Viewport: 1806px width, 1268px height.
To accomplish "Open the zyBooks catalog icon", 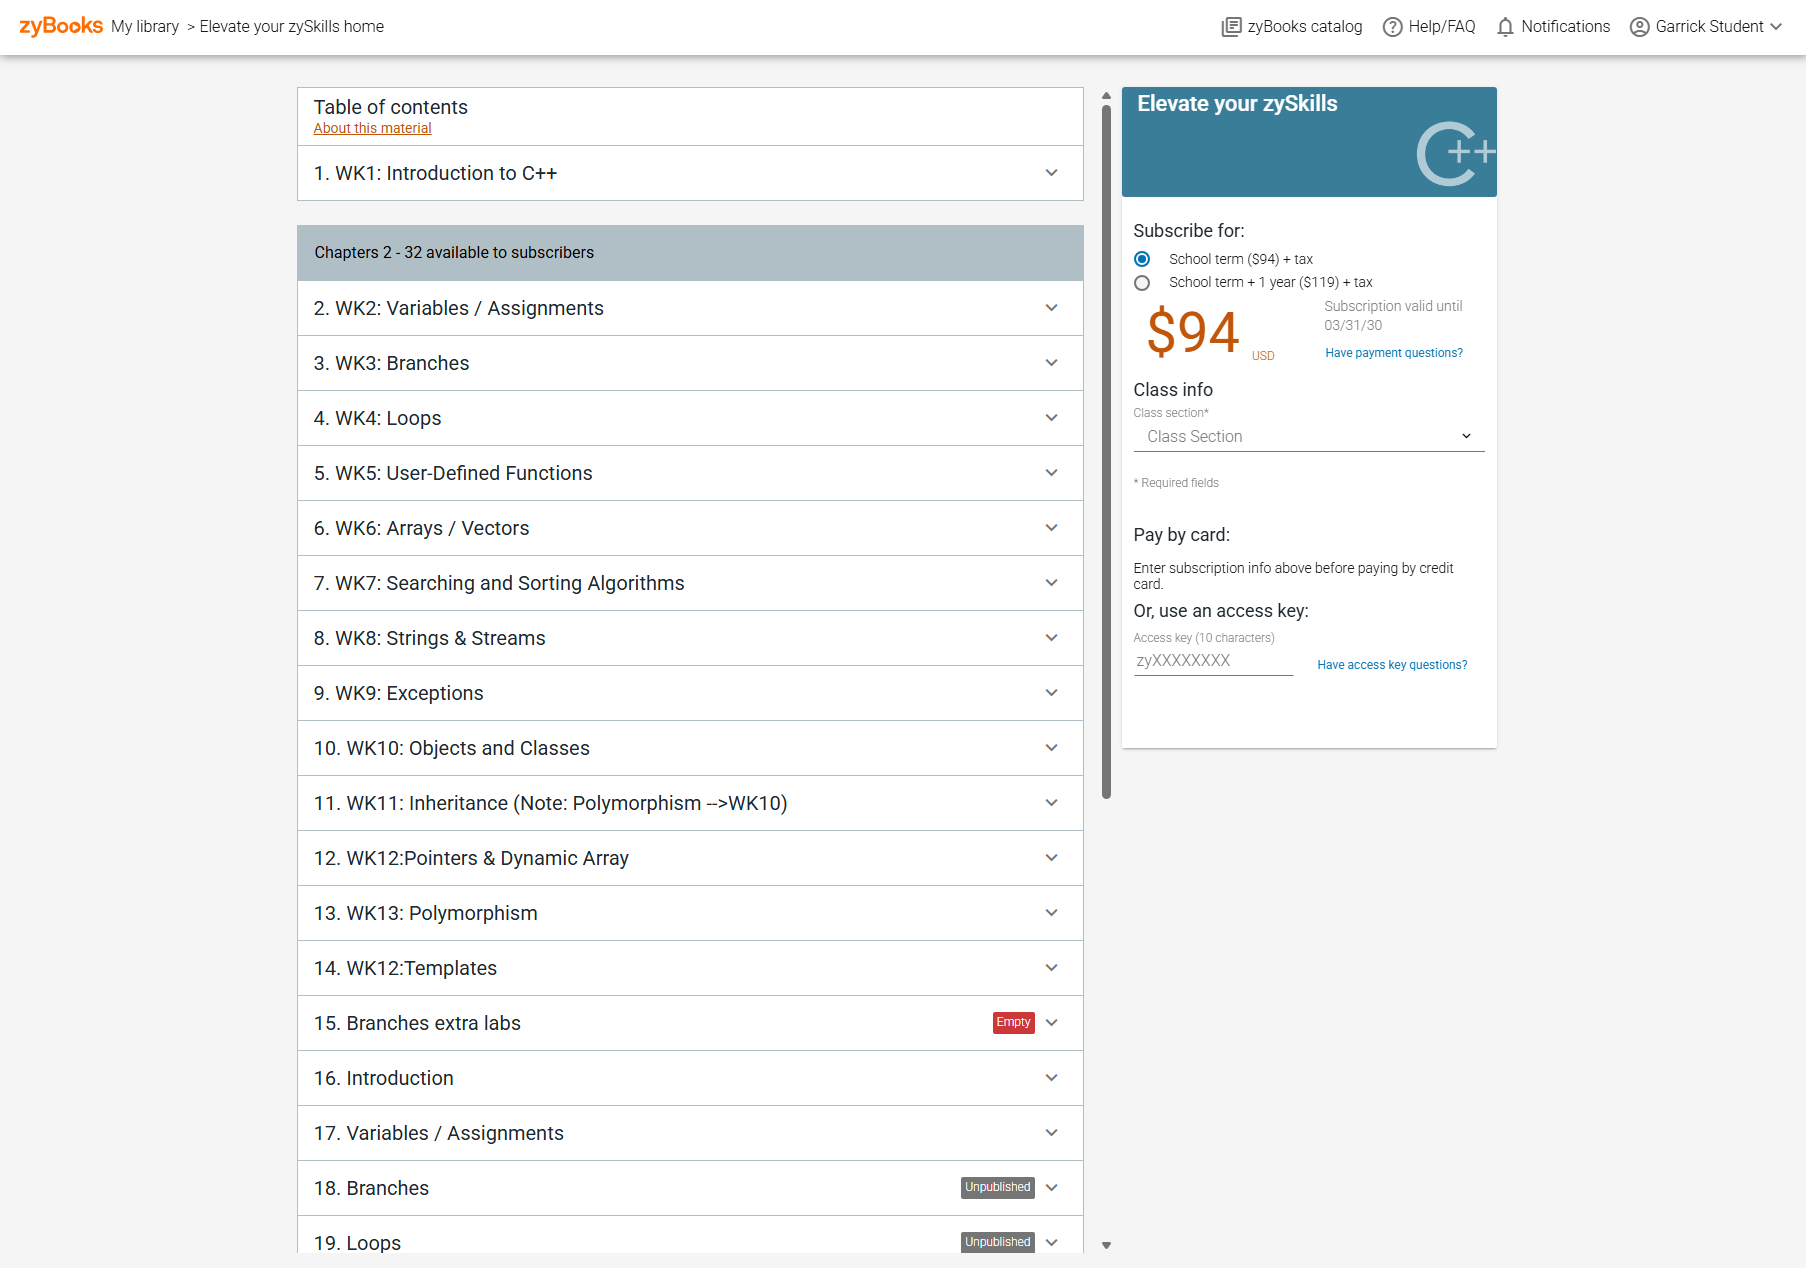I will (x=1231, y=27).
